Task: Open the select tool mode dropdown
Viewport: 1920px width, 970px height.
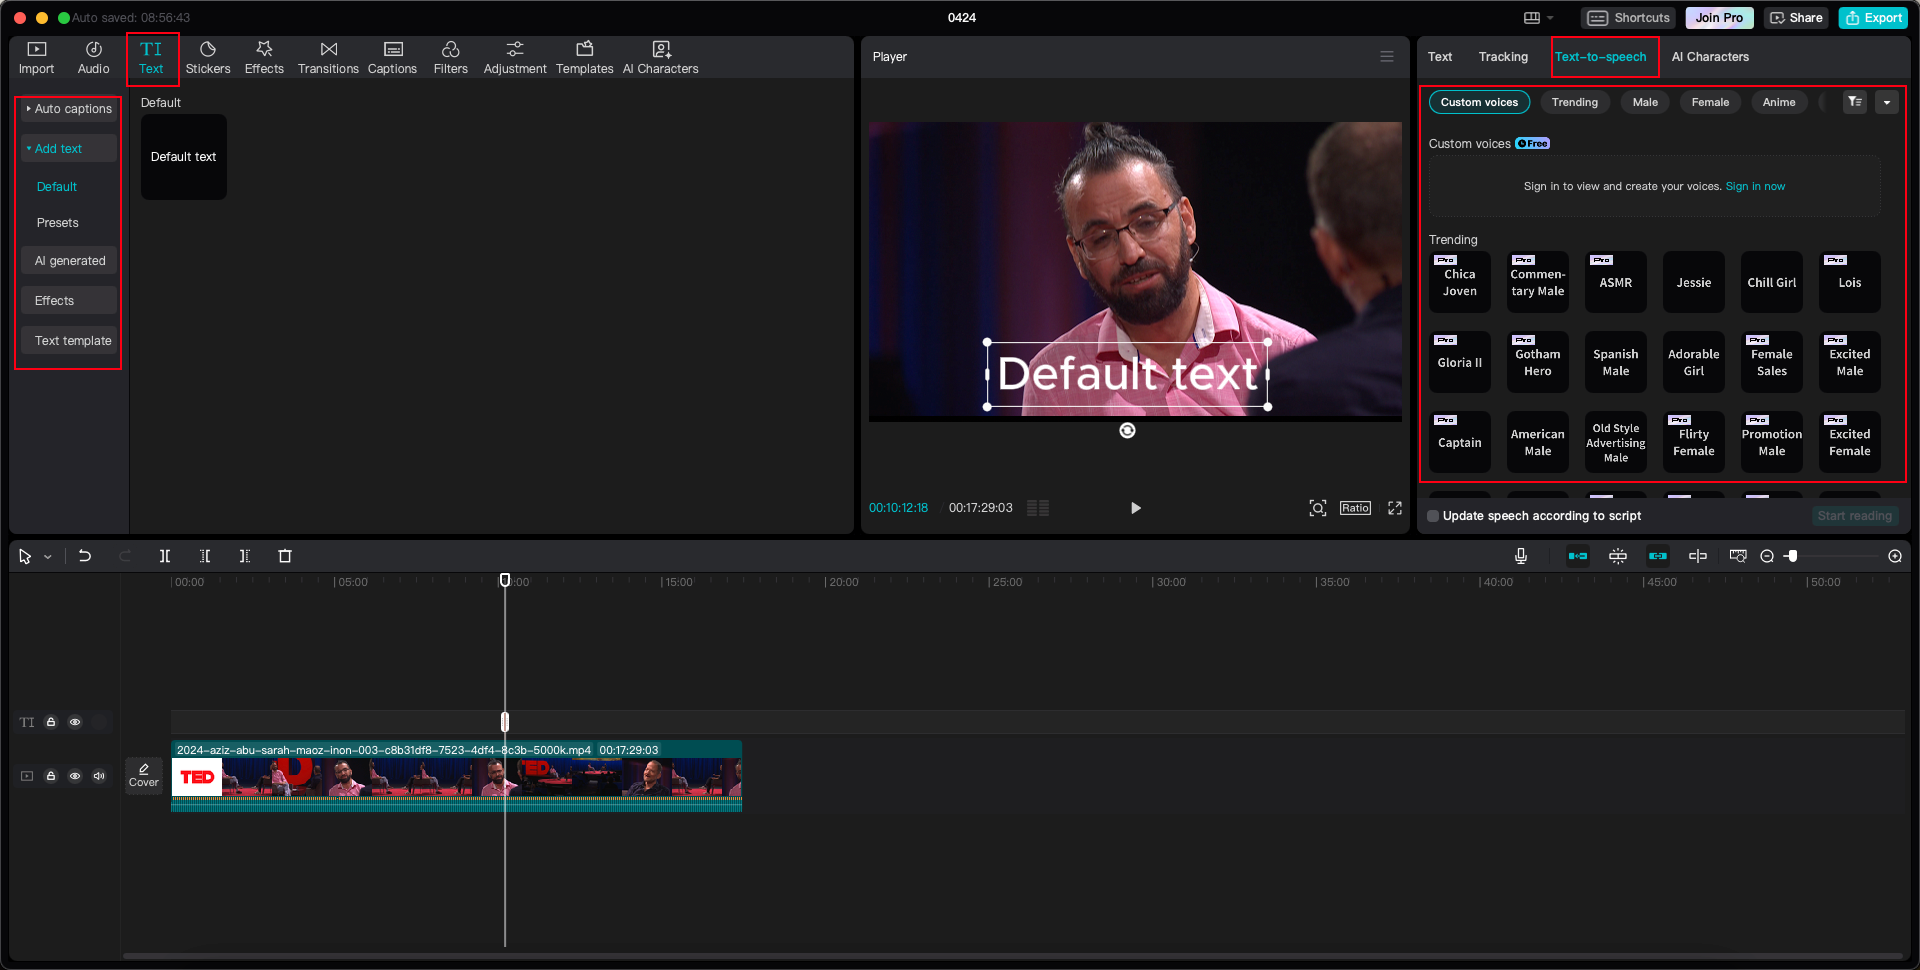Action: click(48, 557)
